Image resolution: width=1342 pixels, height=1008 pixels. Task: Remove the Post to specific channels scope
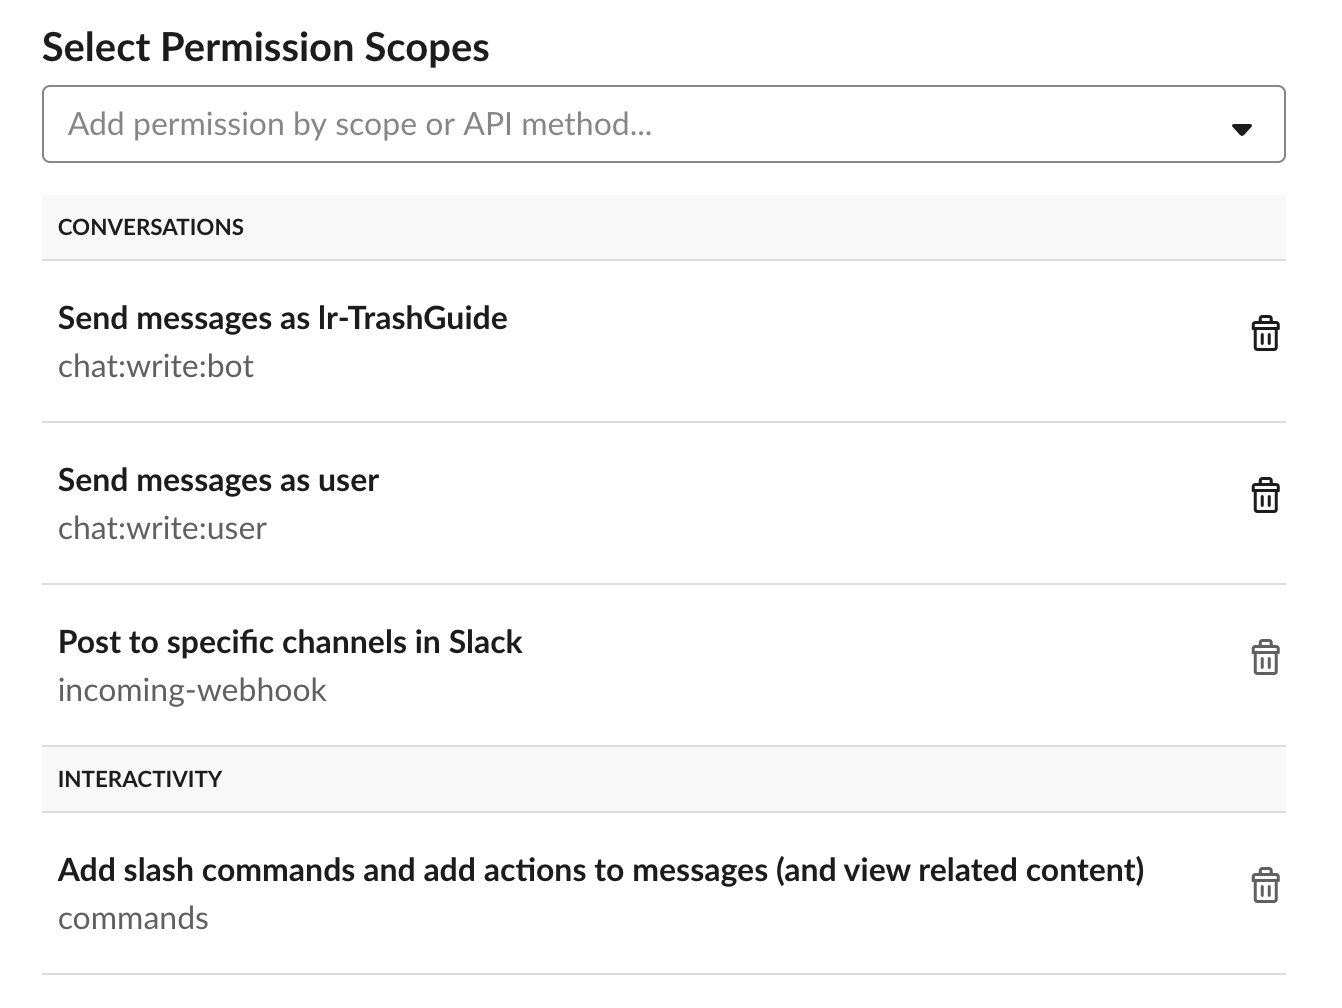[x=1264, y=658]
